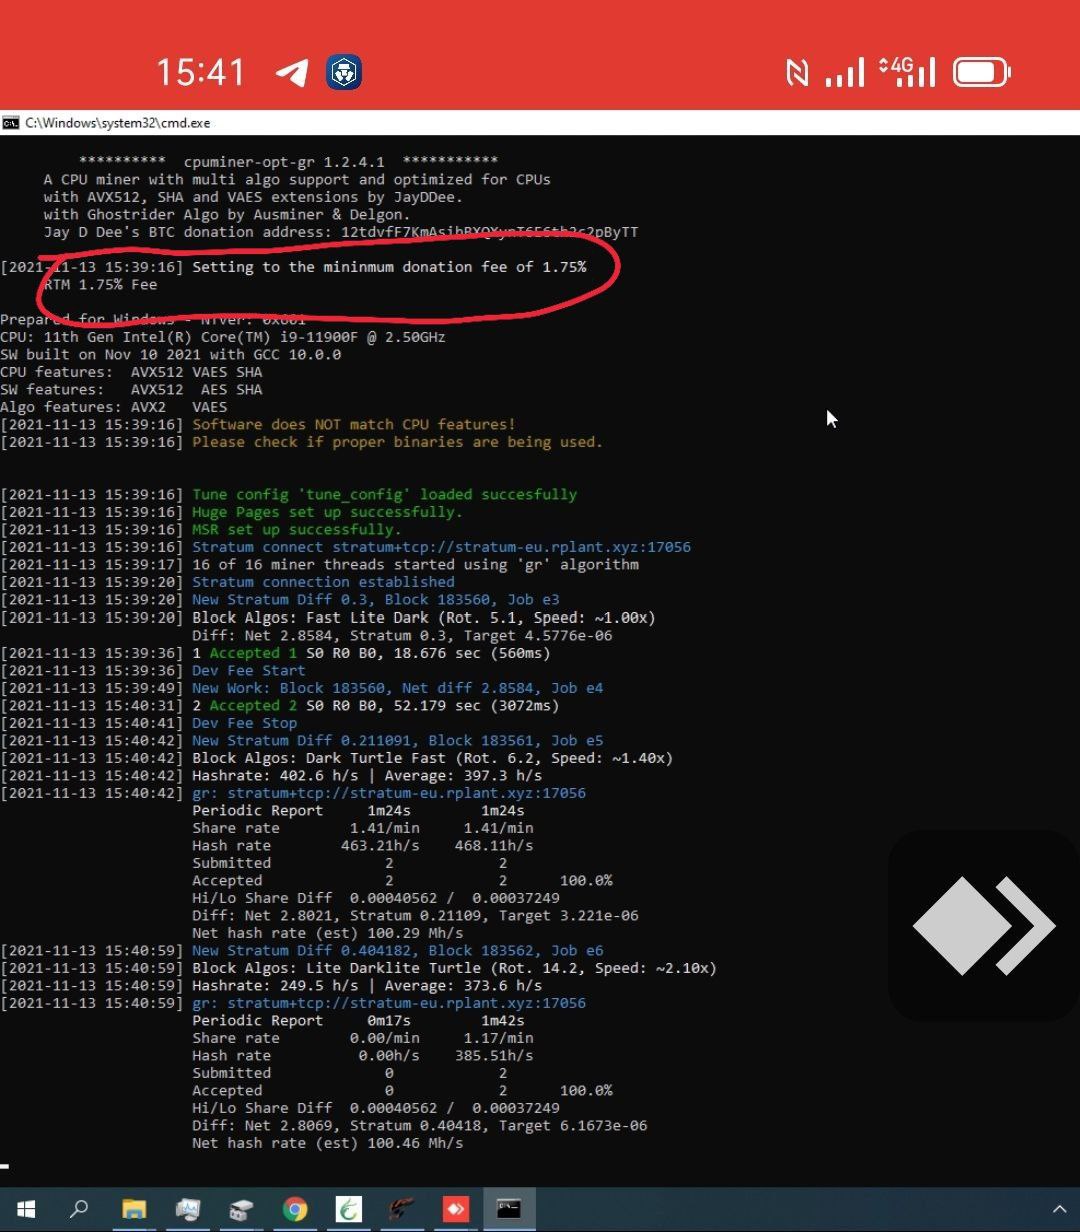Image resolution: width=1080 pixels, height=1232 pixels.
Task: Tap the battery indicator in status bar
Action: pos(982,72)
